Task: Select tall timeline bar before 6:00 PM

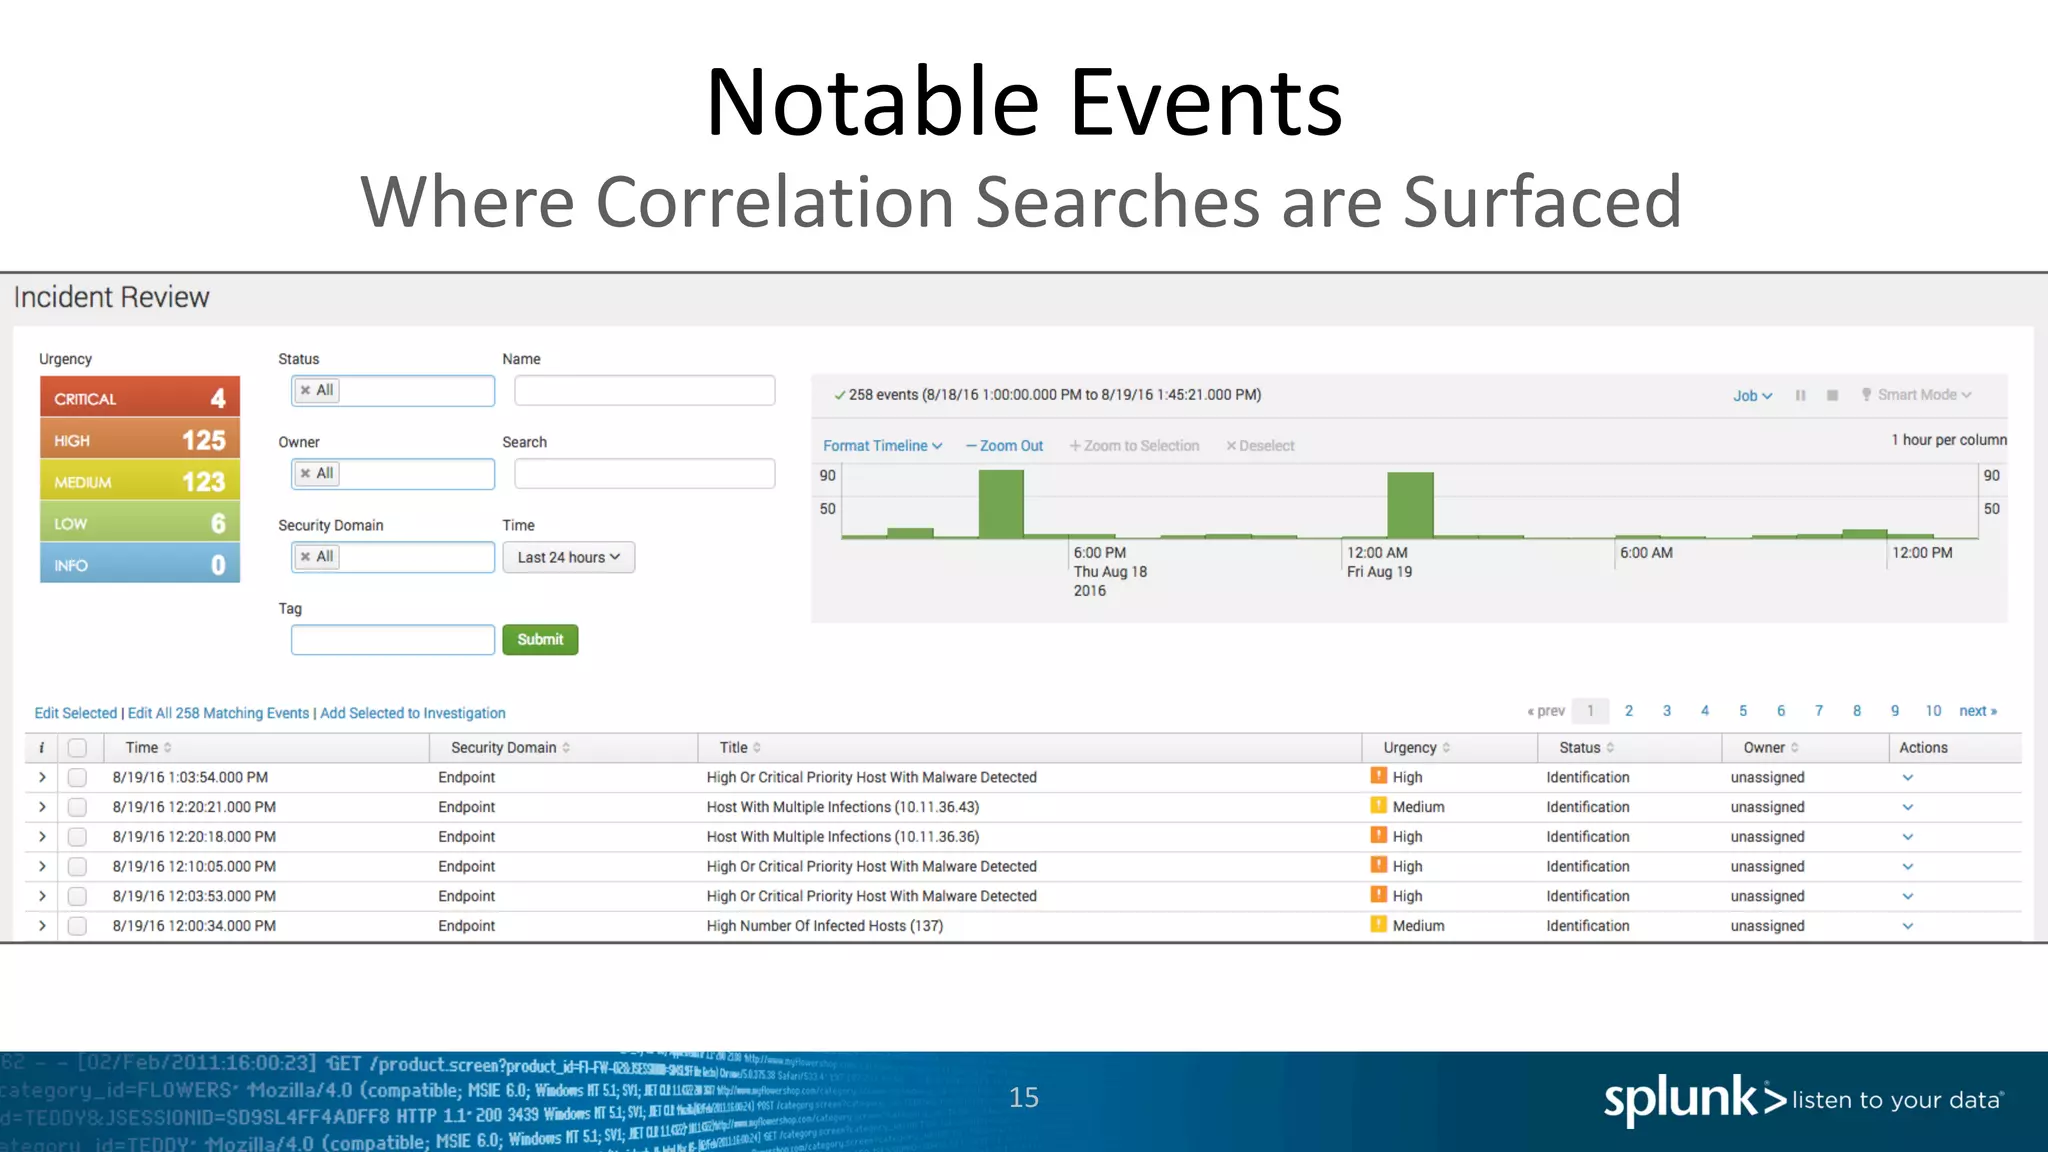Action: (x=1001, y=504)
